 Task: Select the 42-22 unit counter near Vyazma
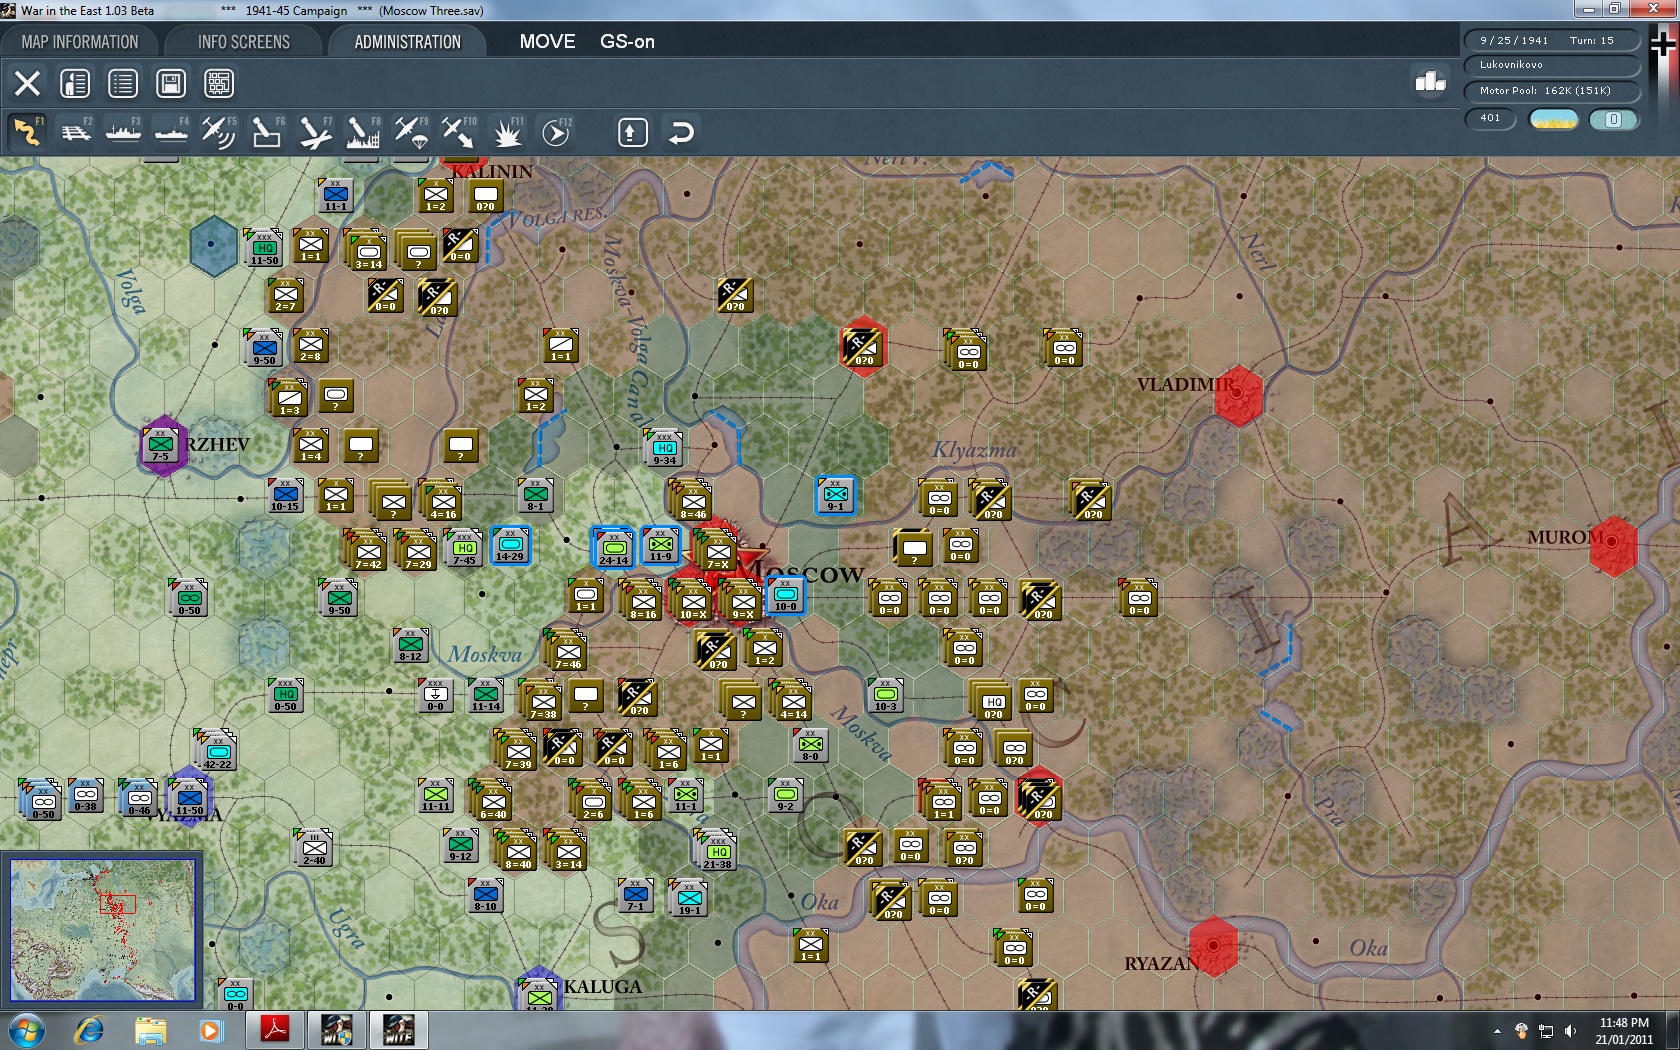pyautogui.click(x=217, y=751)
